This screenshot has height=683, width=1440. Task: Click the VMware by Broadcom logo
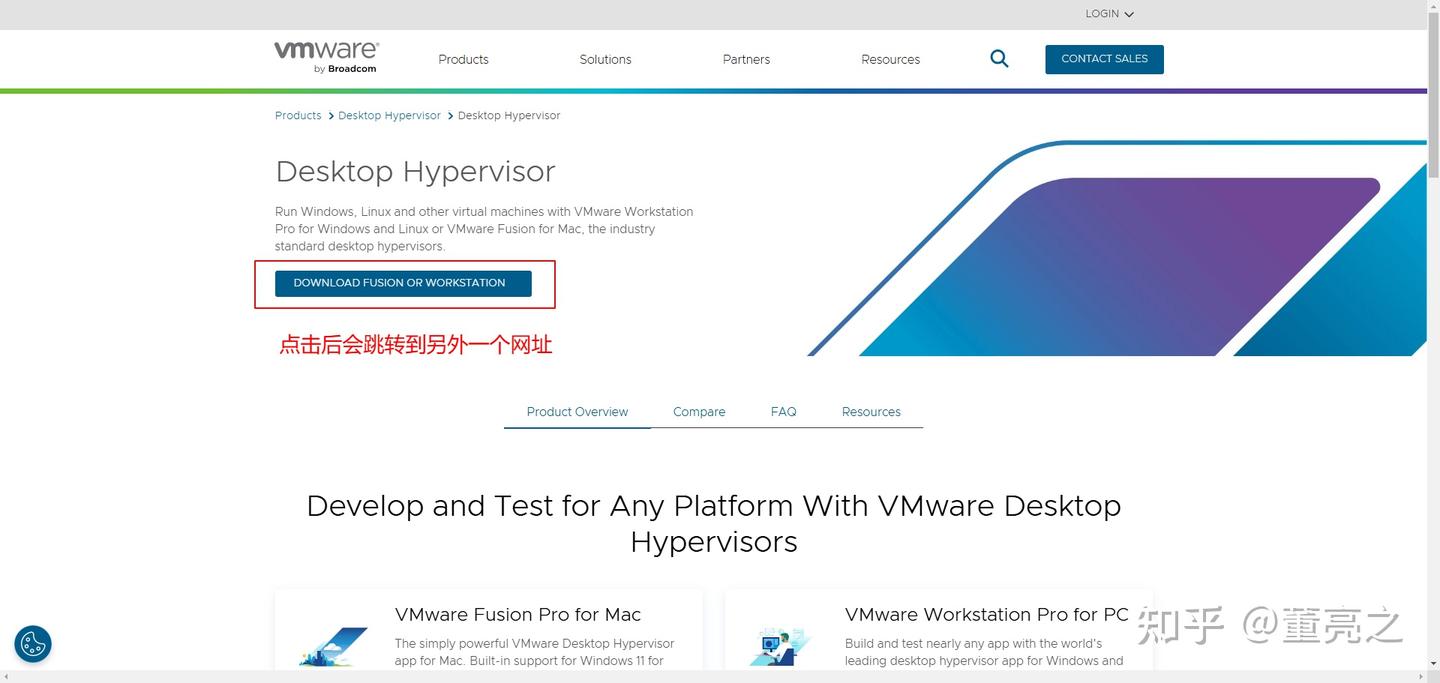325,57
